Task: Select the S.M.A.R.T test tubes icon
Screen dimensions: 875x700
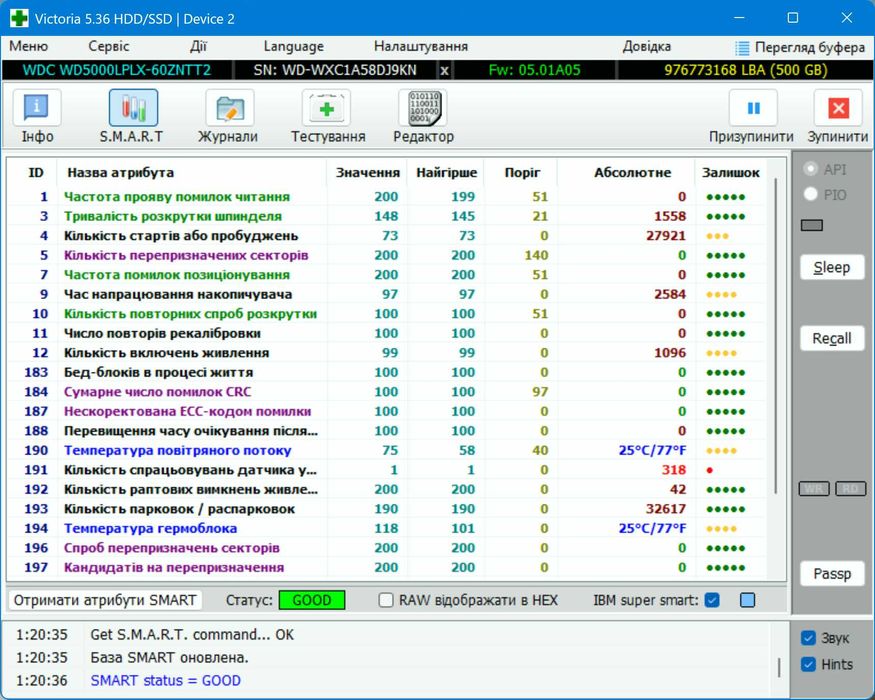Action: click(133, 107)
